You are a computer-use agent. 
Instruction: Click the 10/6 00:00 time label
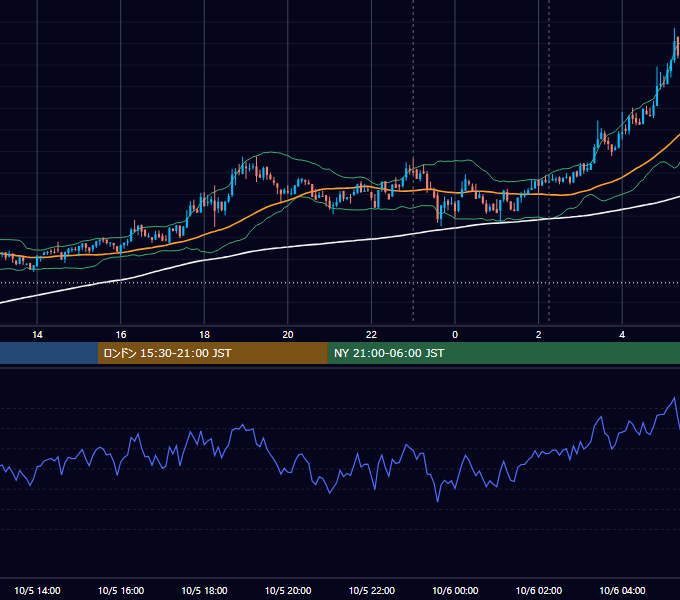point(455,590)
